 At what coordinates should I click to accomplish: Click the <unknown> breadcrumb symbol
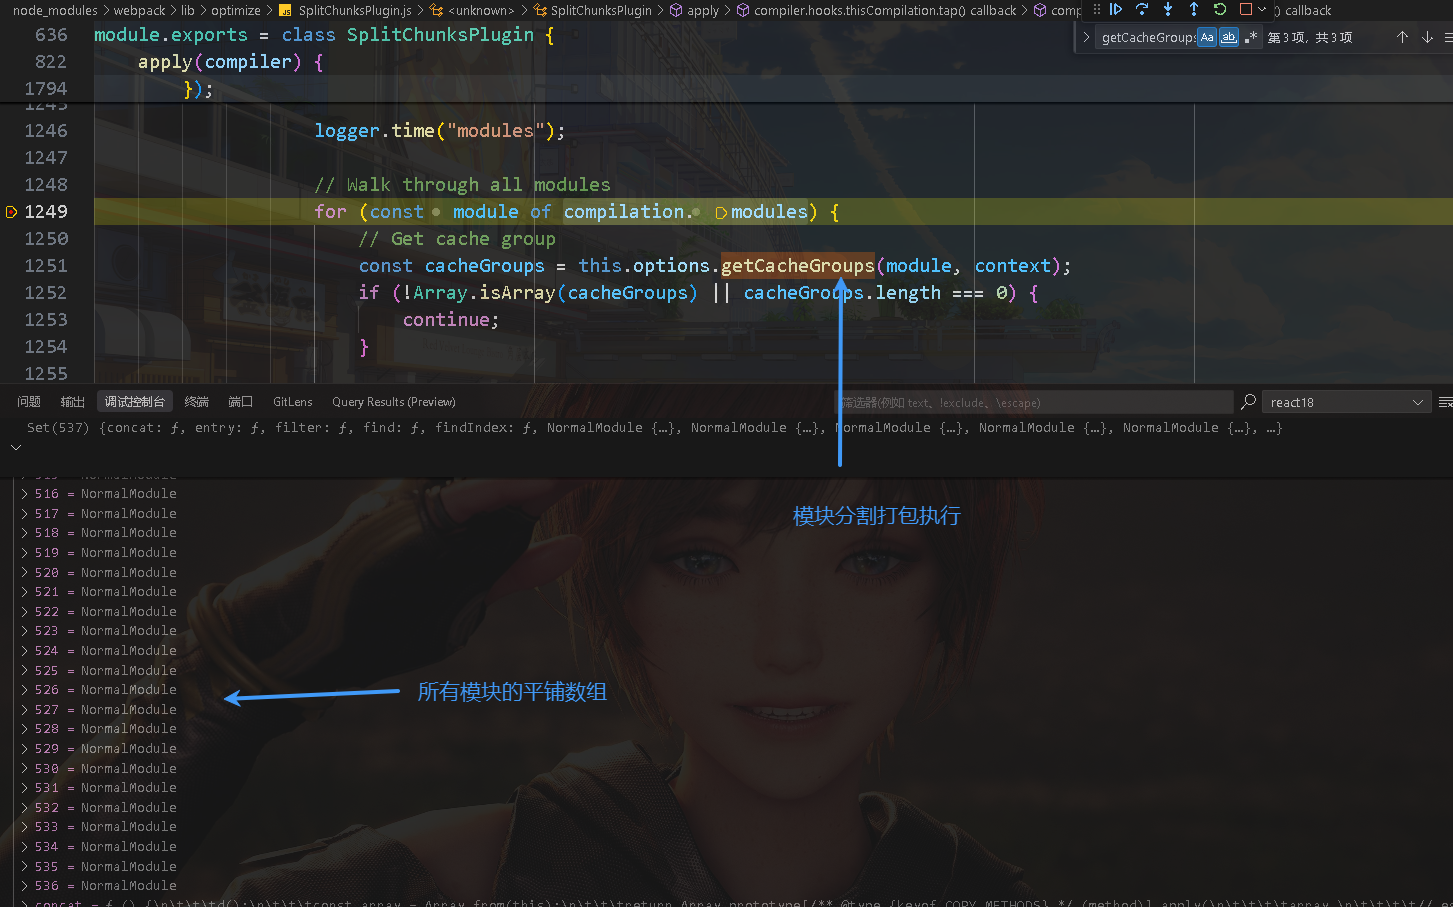480,10
